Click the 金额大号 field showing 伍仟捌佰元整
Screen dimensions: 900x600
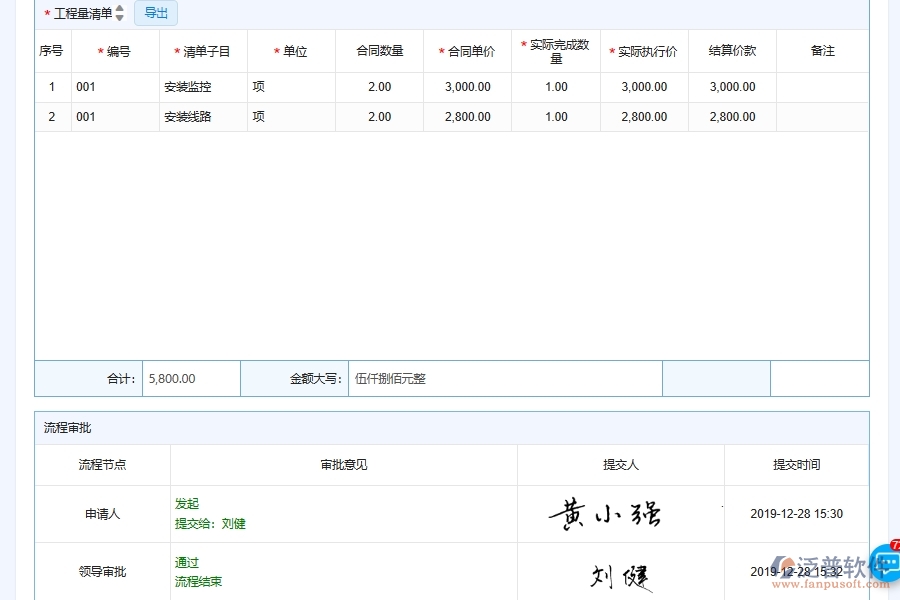[x=500, y=378]
